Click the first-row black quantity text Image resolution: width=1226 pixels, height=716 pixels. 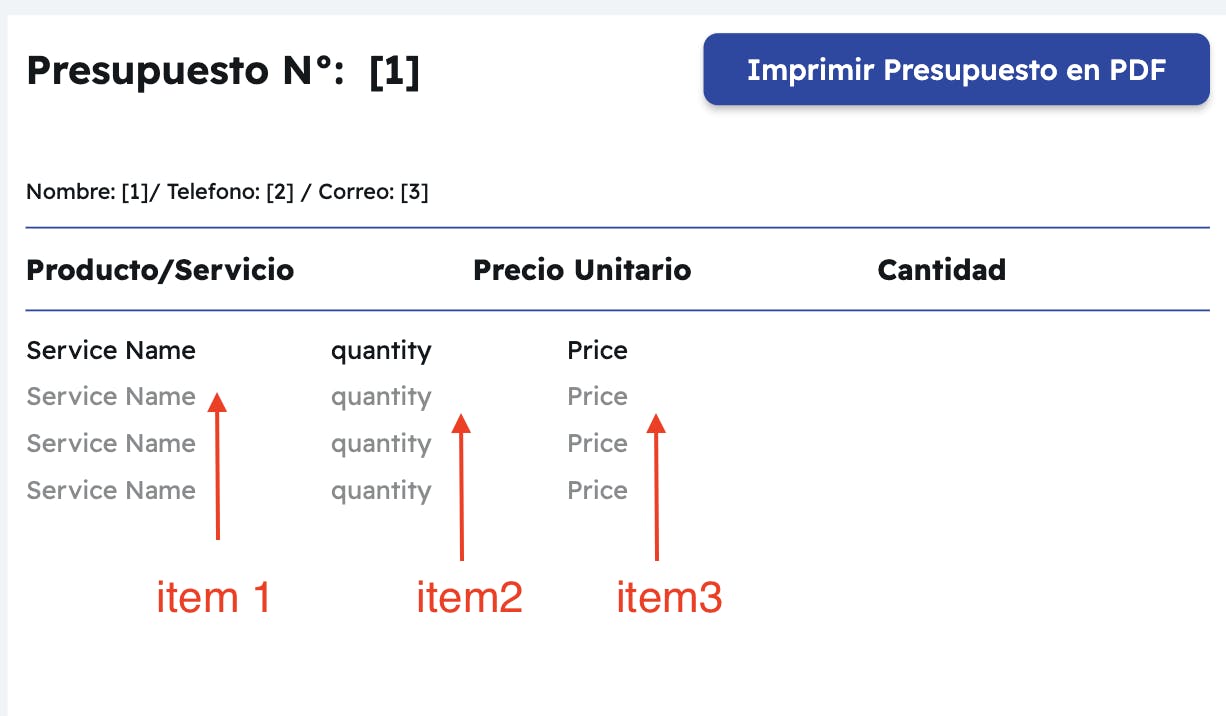(381, 351)
